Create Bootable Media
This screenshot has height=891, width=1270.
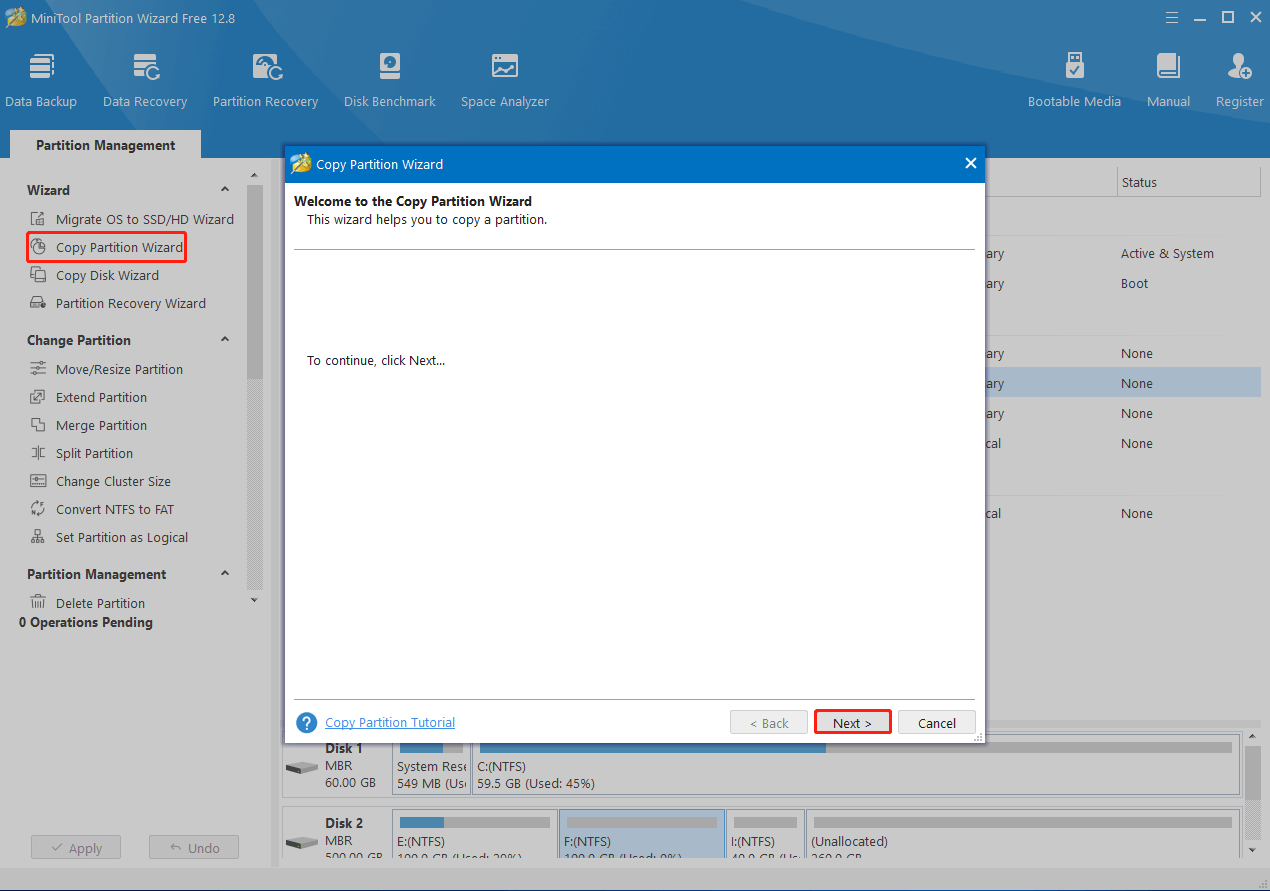[x=1074, y=80]
